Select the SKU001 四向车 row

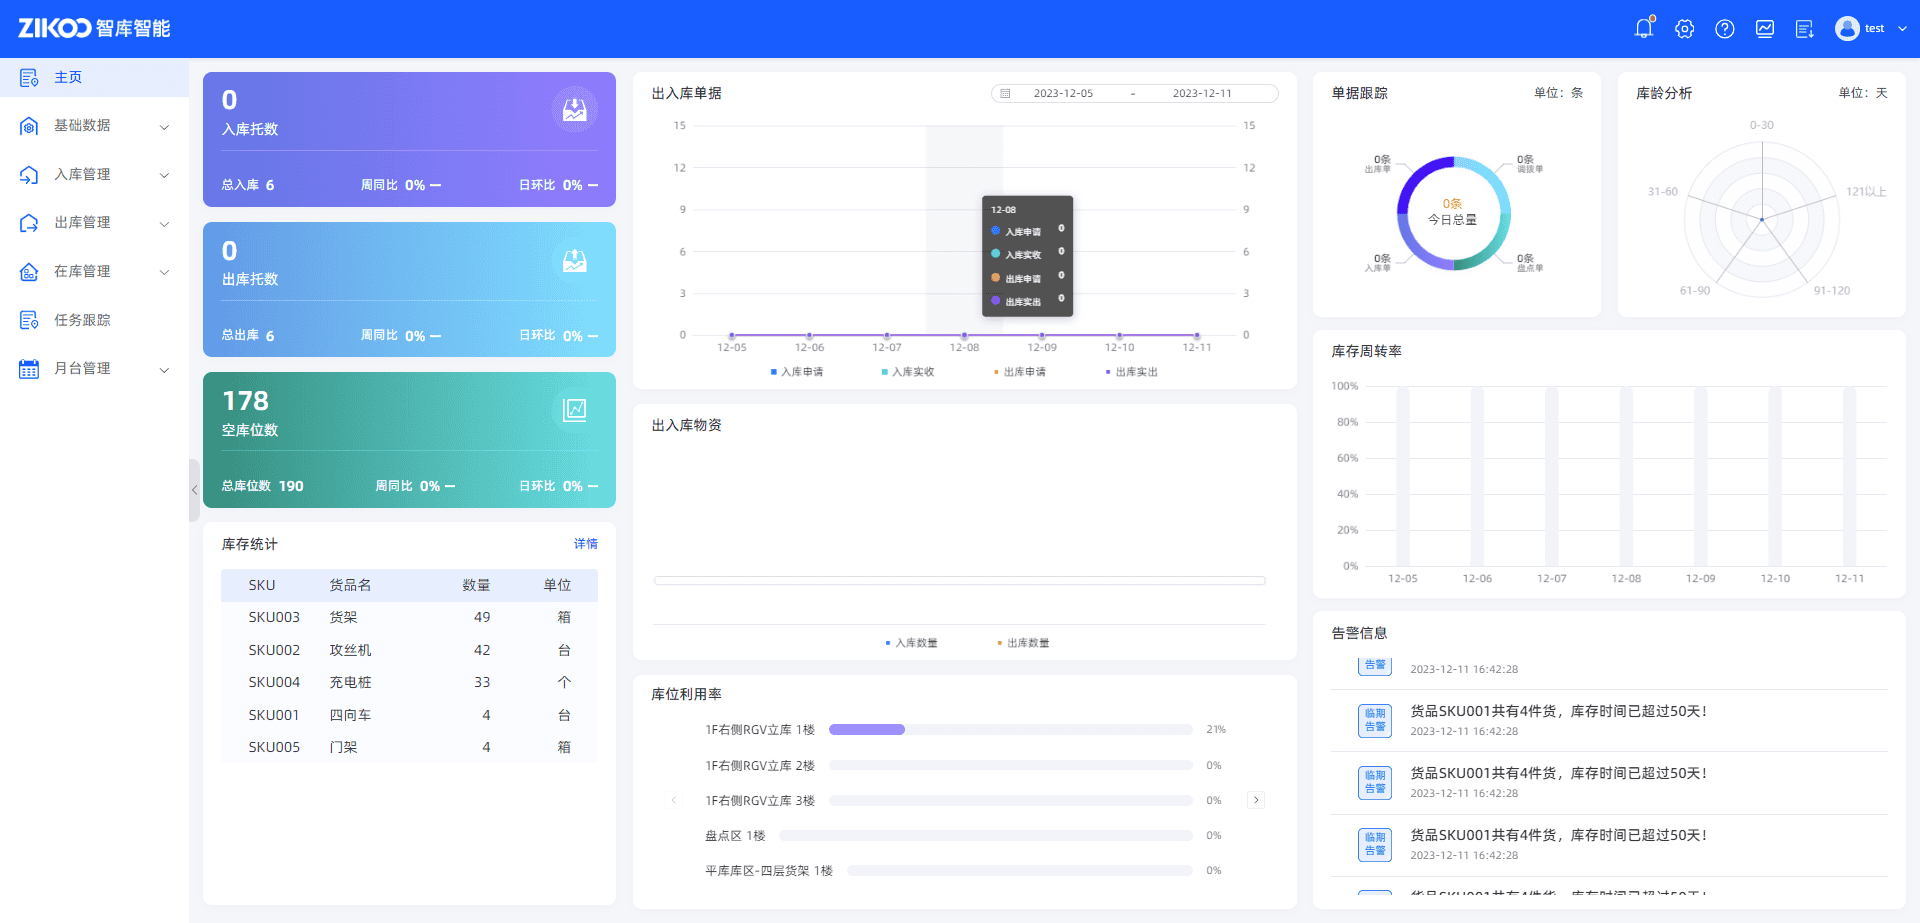pyautogui.click(x=409, y=715)
